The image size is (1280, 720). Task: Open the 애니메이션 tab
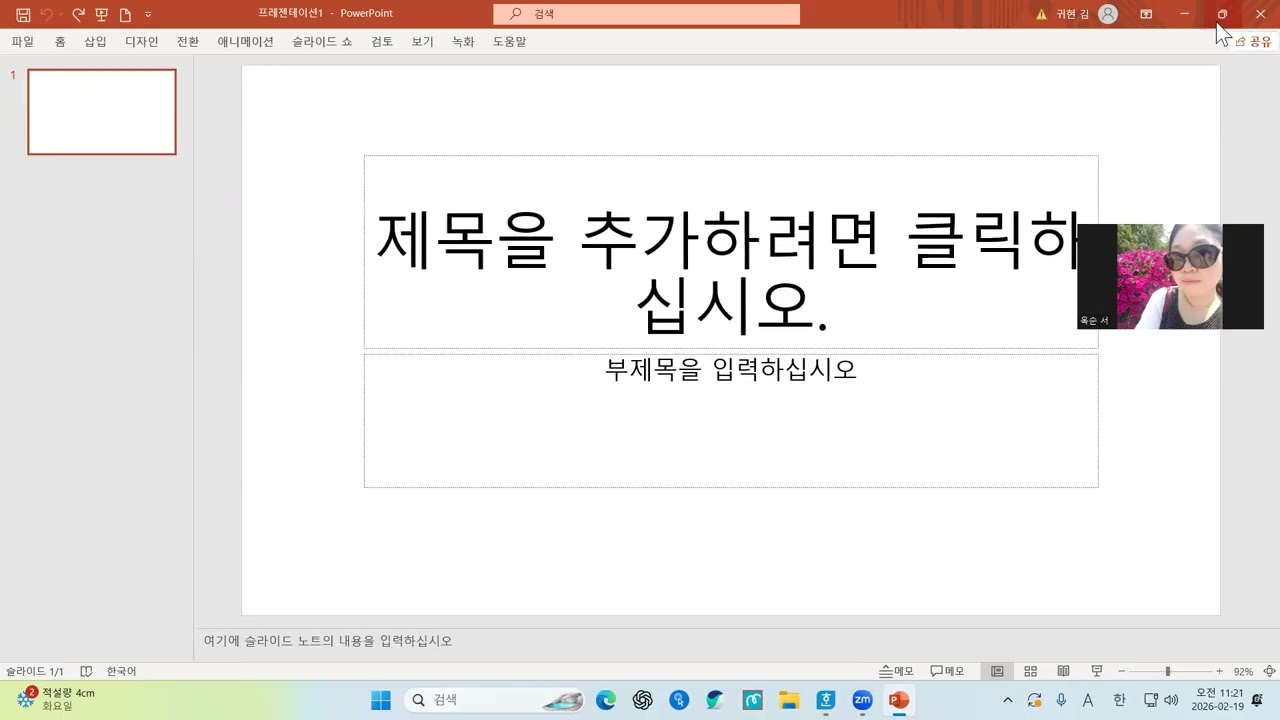[x=245, y=41]
